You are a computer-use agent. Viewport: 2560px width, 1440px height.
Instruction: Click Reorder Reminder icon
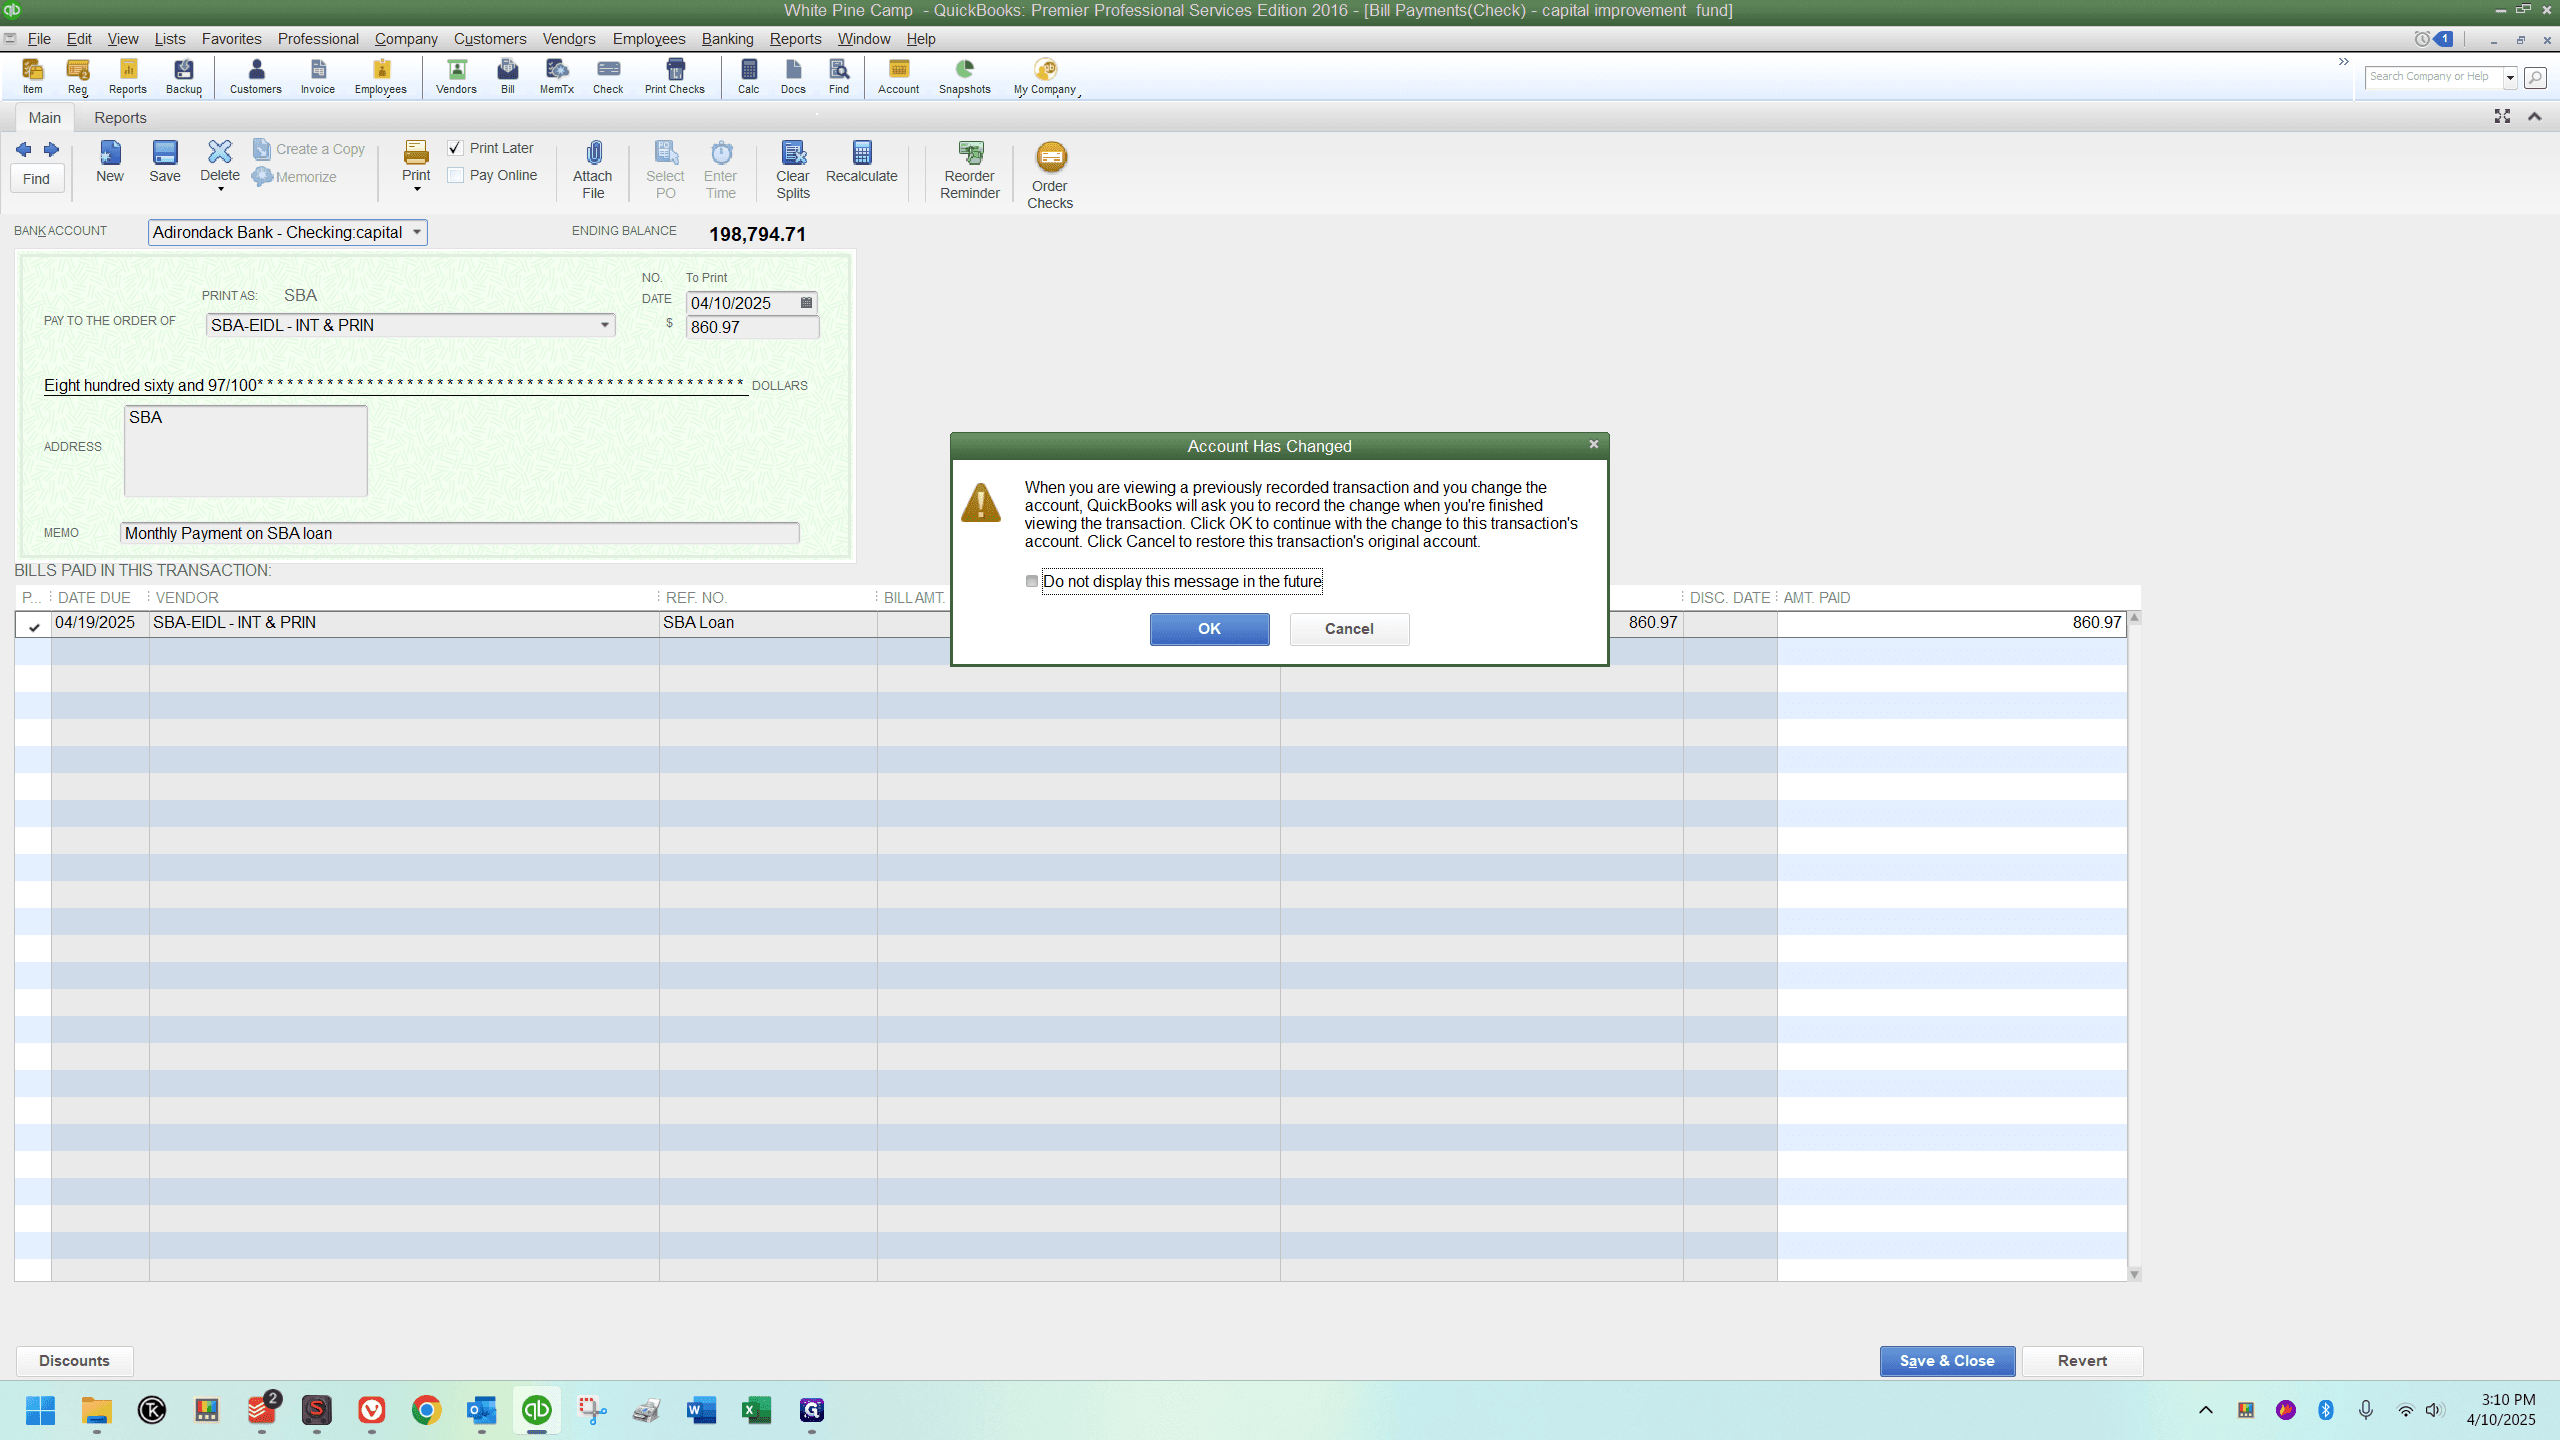click(x=970, y=170)
